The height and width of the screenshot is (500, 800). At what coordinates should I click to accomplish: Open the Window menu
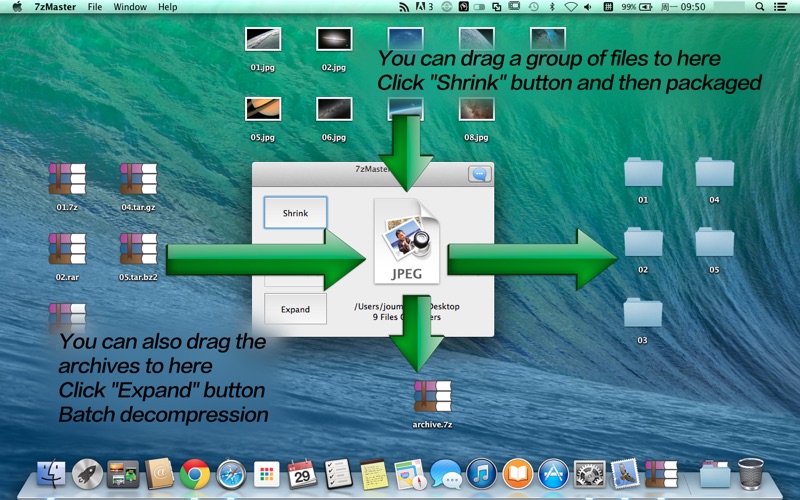tap(130, 7)
